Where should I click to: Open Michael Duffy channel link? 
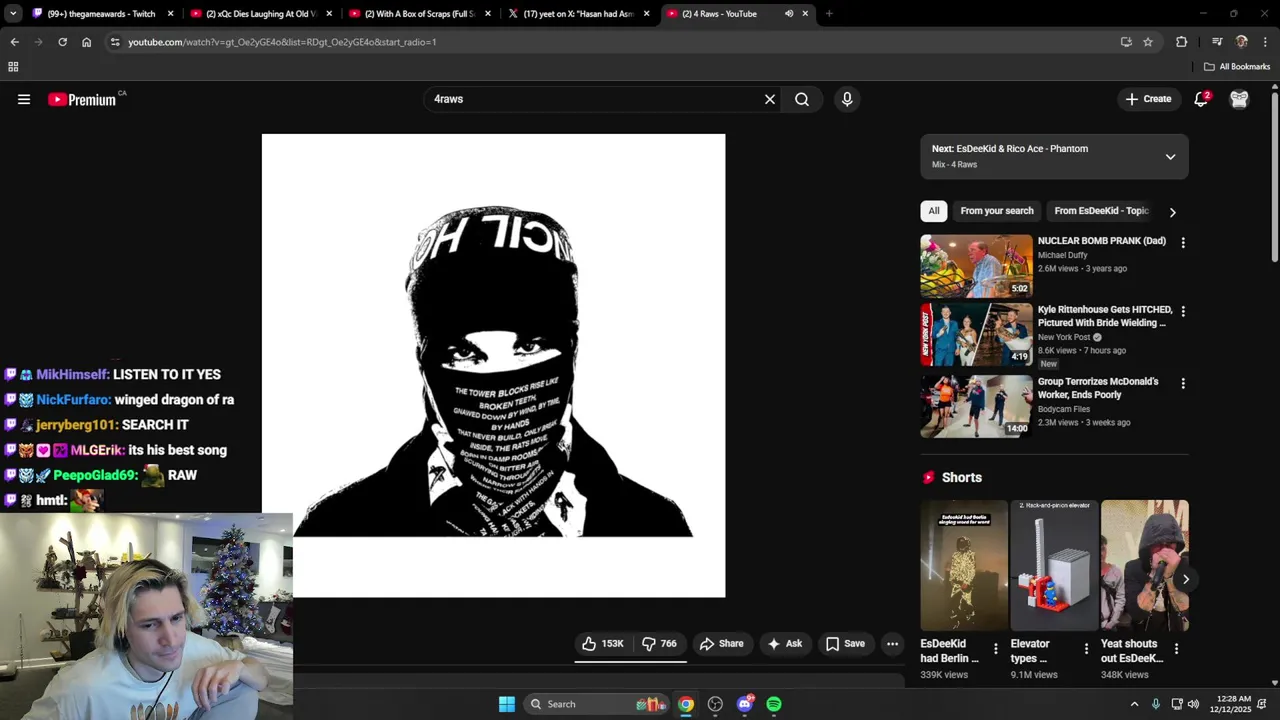point(1062,255)
